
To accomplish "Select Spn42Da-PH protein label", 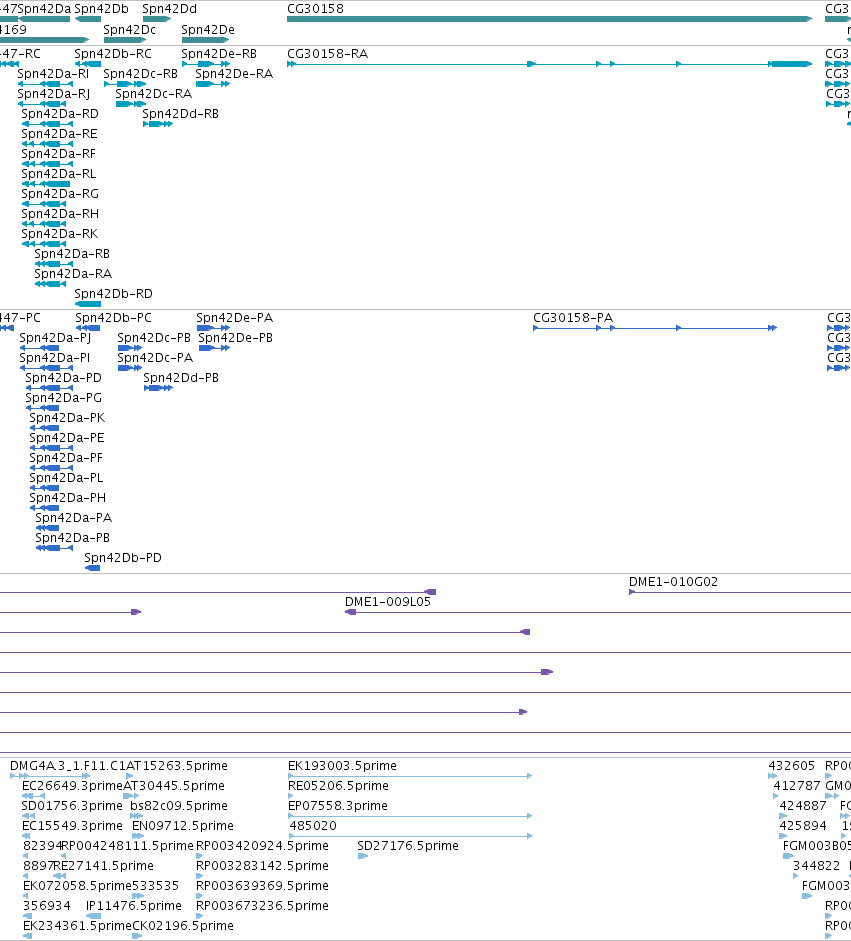I will [68, 498].
